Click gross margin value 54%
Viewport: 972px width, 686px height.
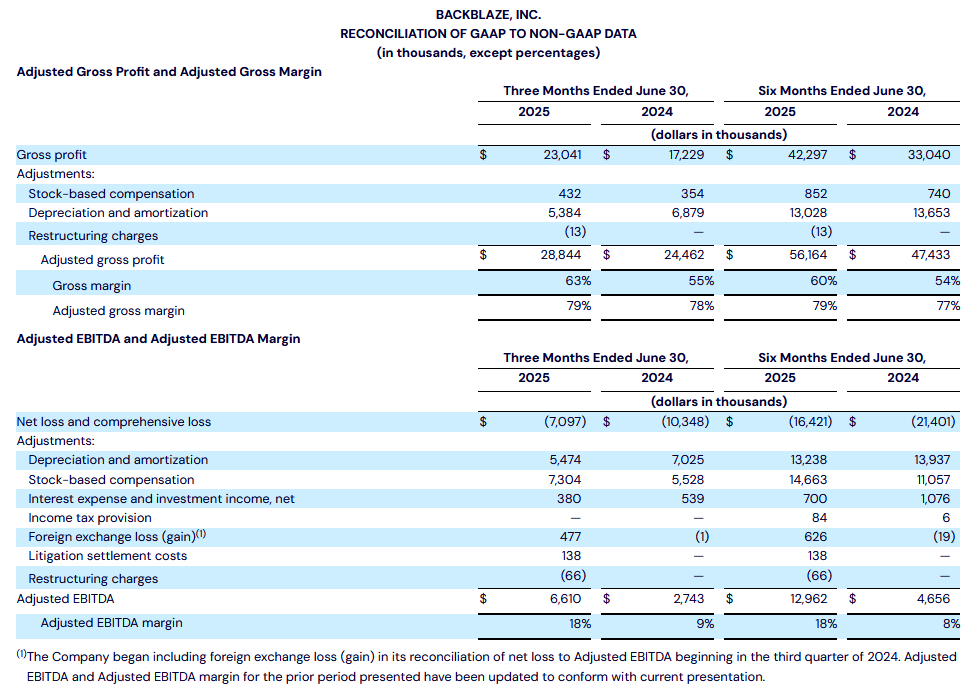(947, 281)
